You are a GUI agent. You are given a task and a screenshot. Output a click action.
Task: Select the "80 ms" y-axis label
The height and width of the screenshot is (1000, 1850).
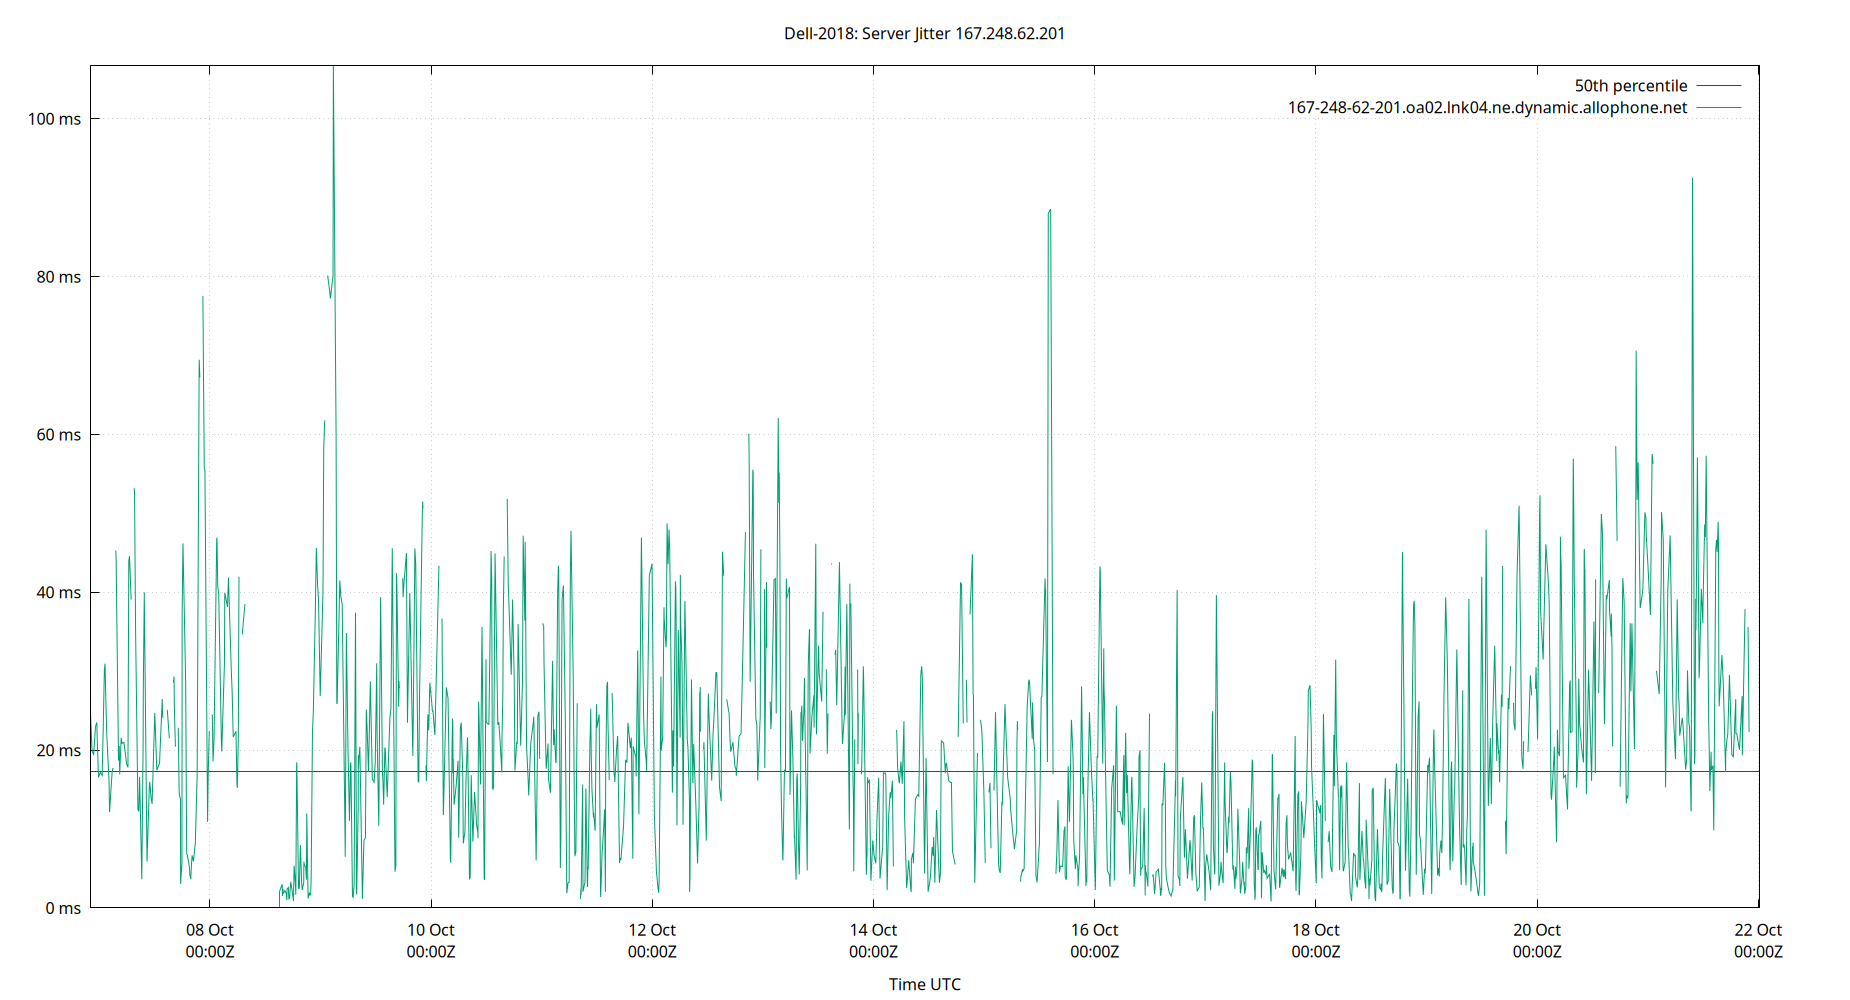pos(59,277)
